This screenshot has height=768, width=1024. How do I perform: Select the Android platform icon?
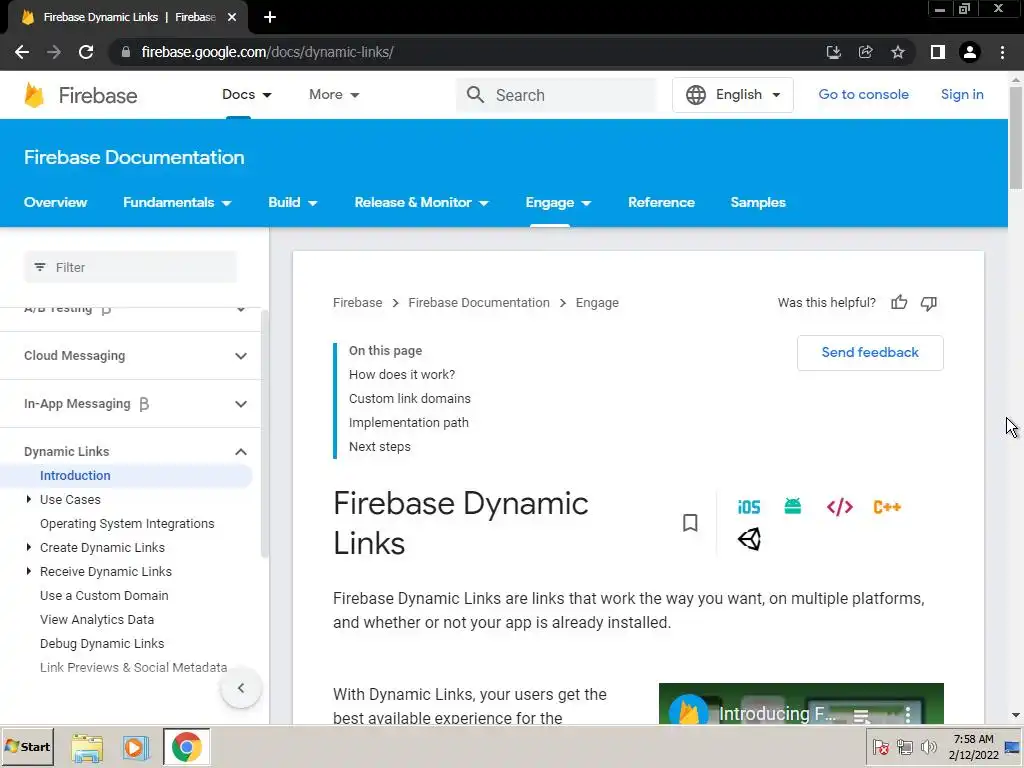tap(793, 506)
